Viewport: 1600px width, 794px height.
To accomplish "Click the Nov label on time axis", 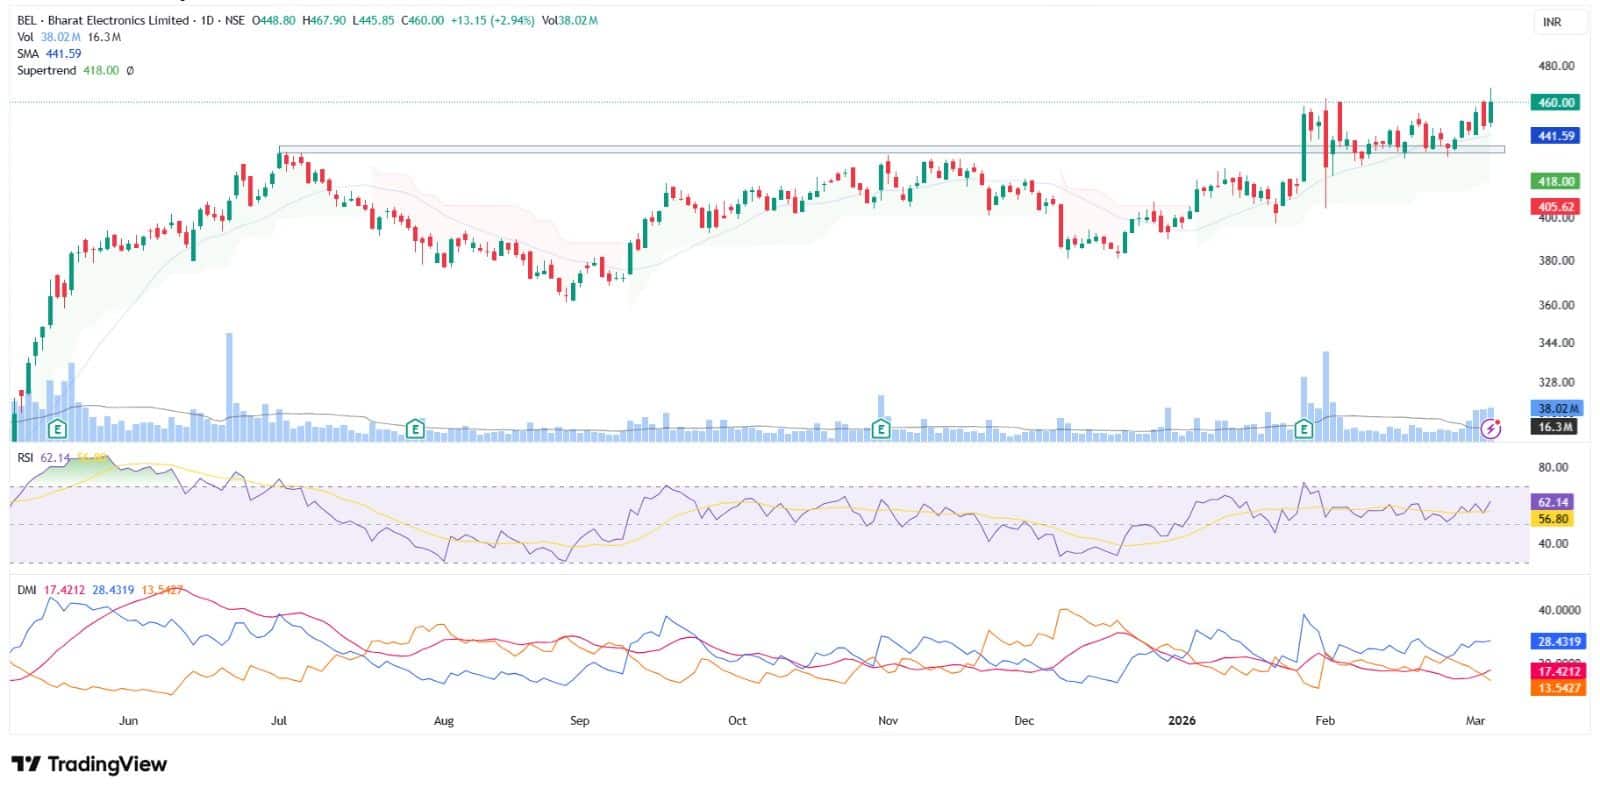I will coord(888,720).
